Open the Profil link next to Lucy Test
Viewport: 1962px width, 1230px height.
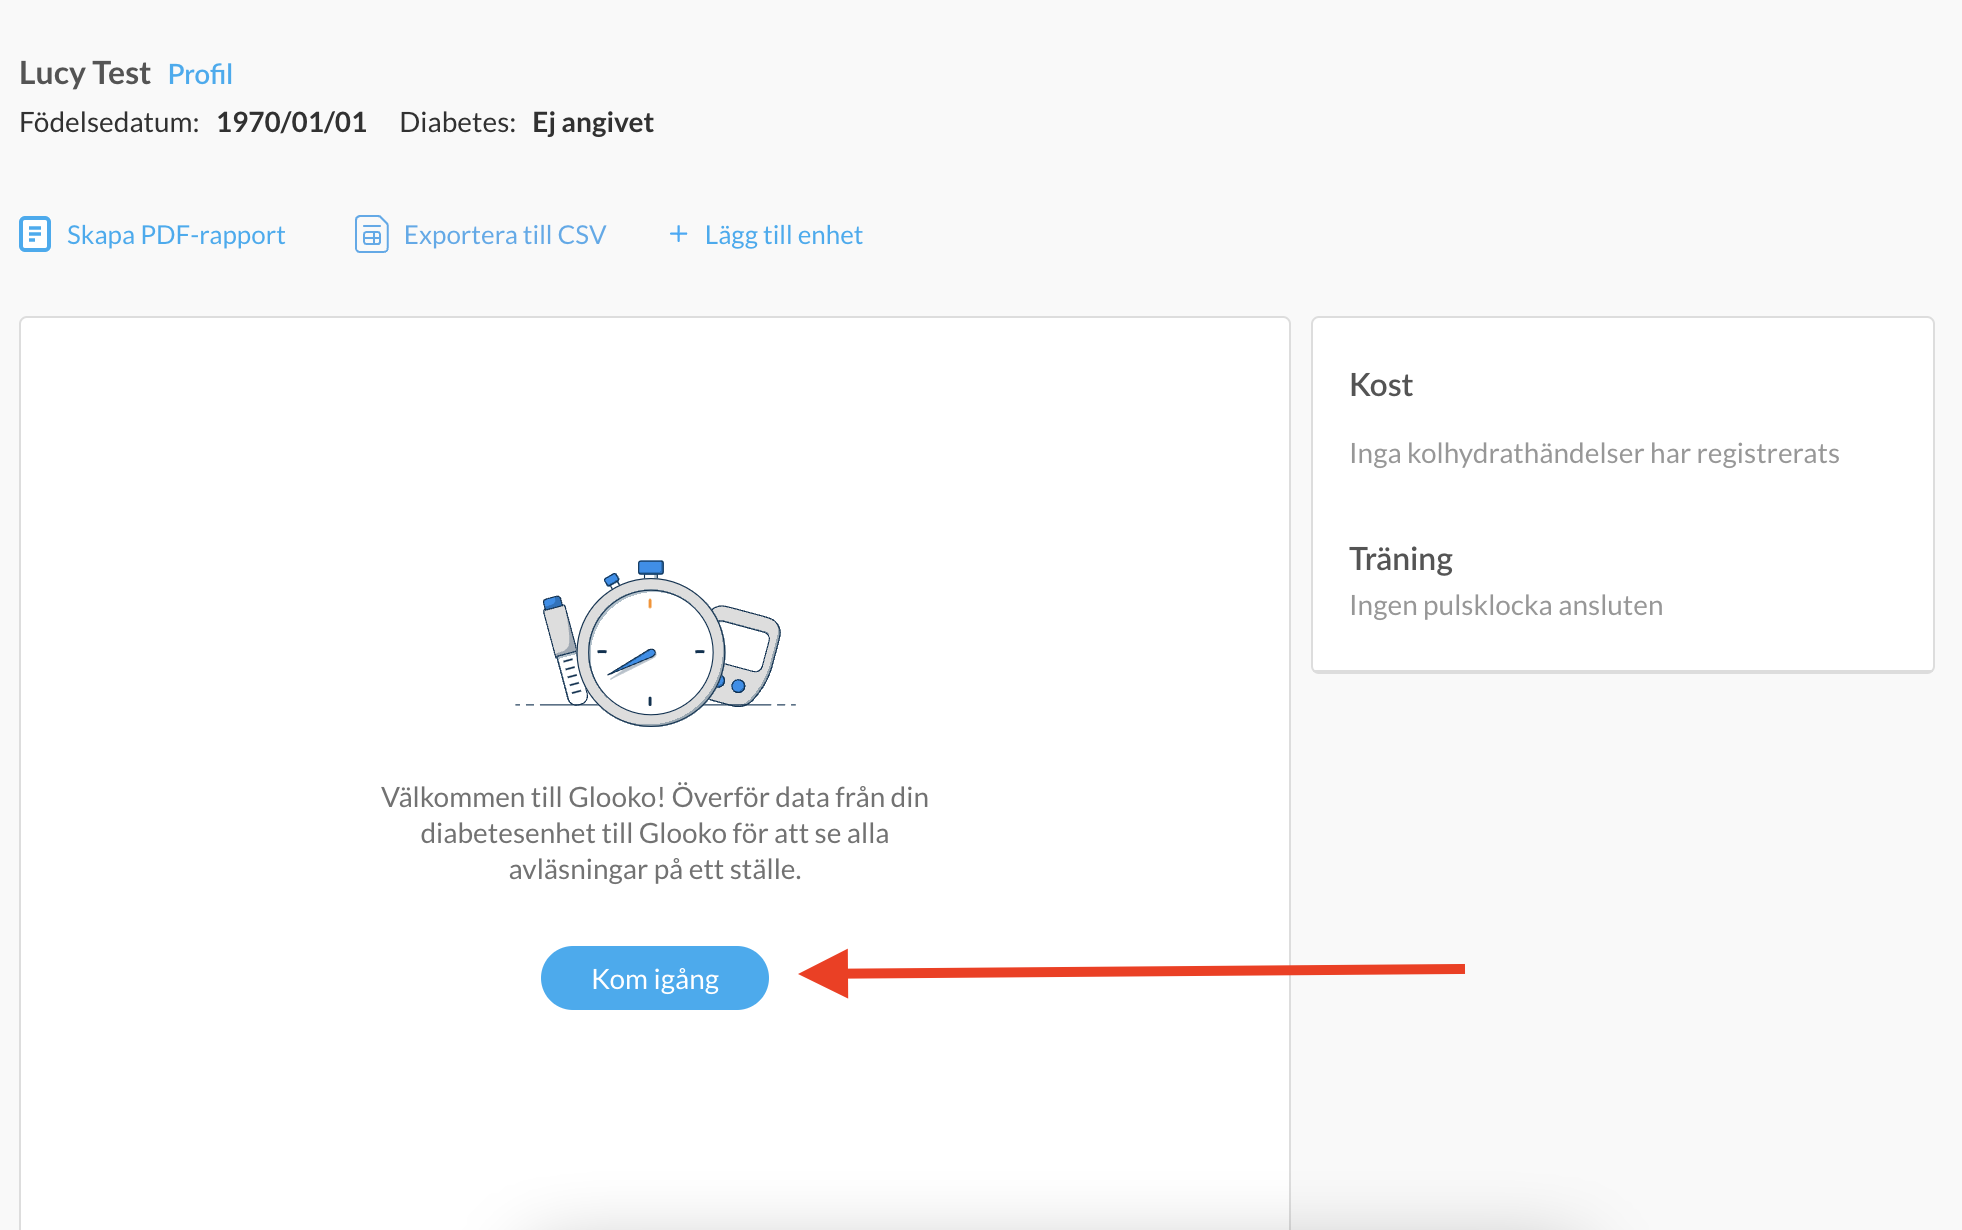click(x=200, y=74)
